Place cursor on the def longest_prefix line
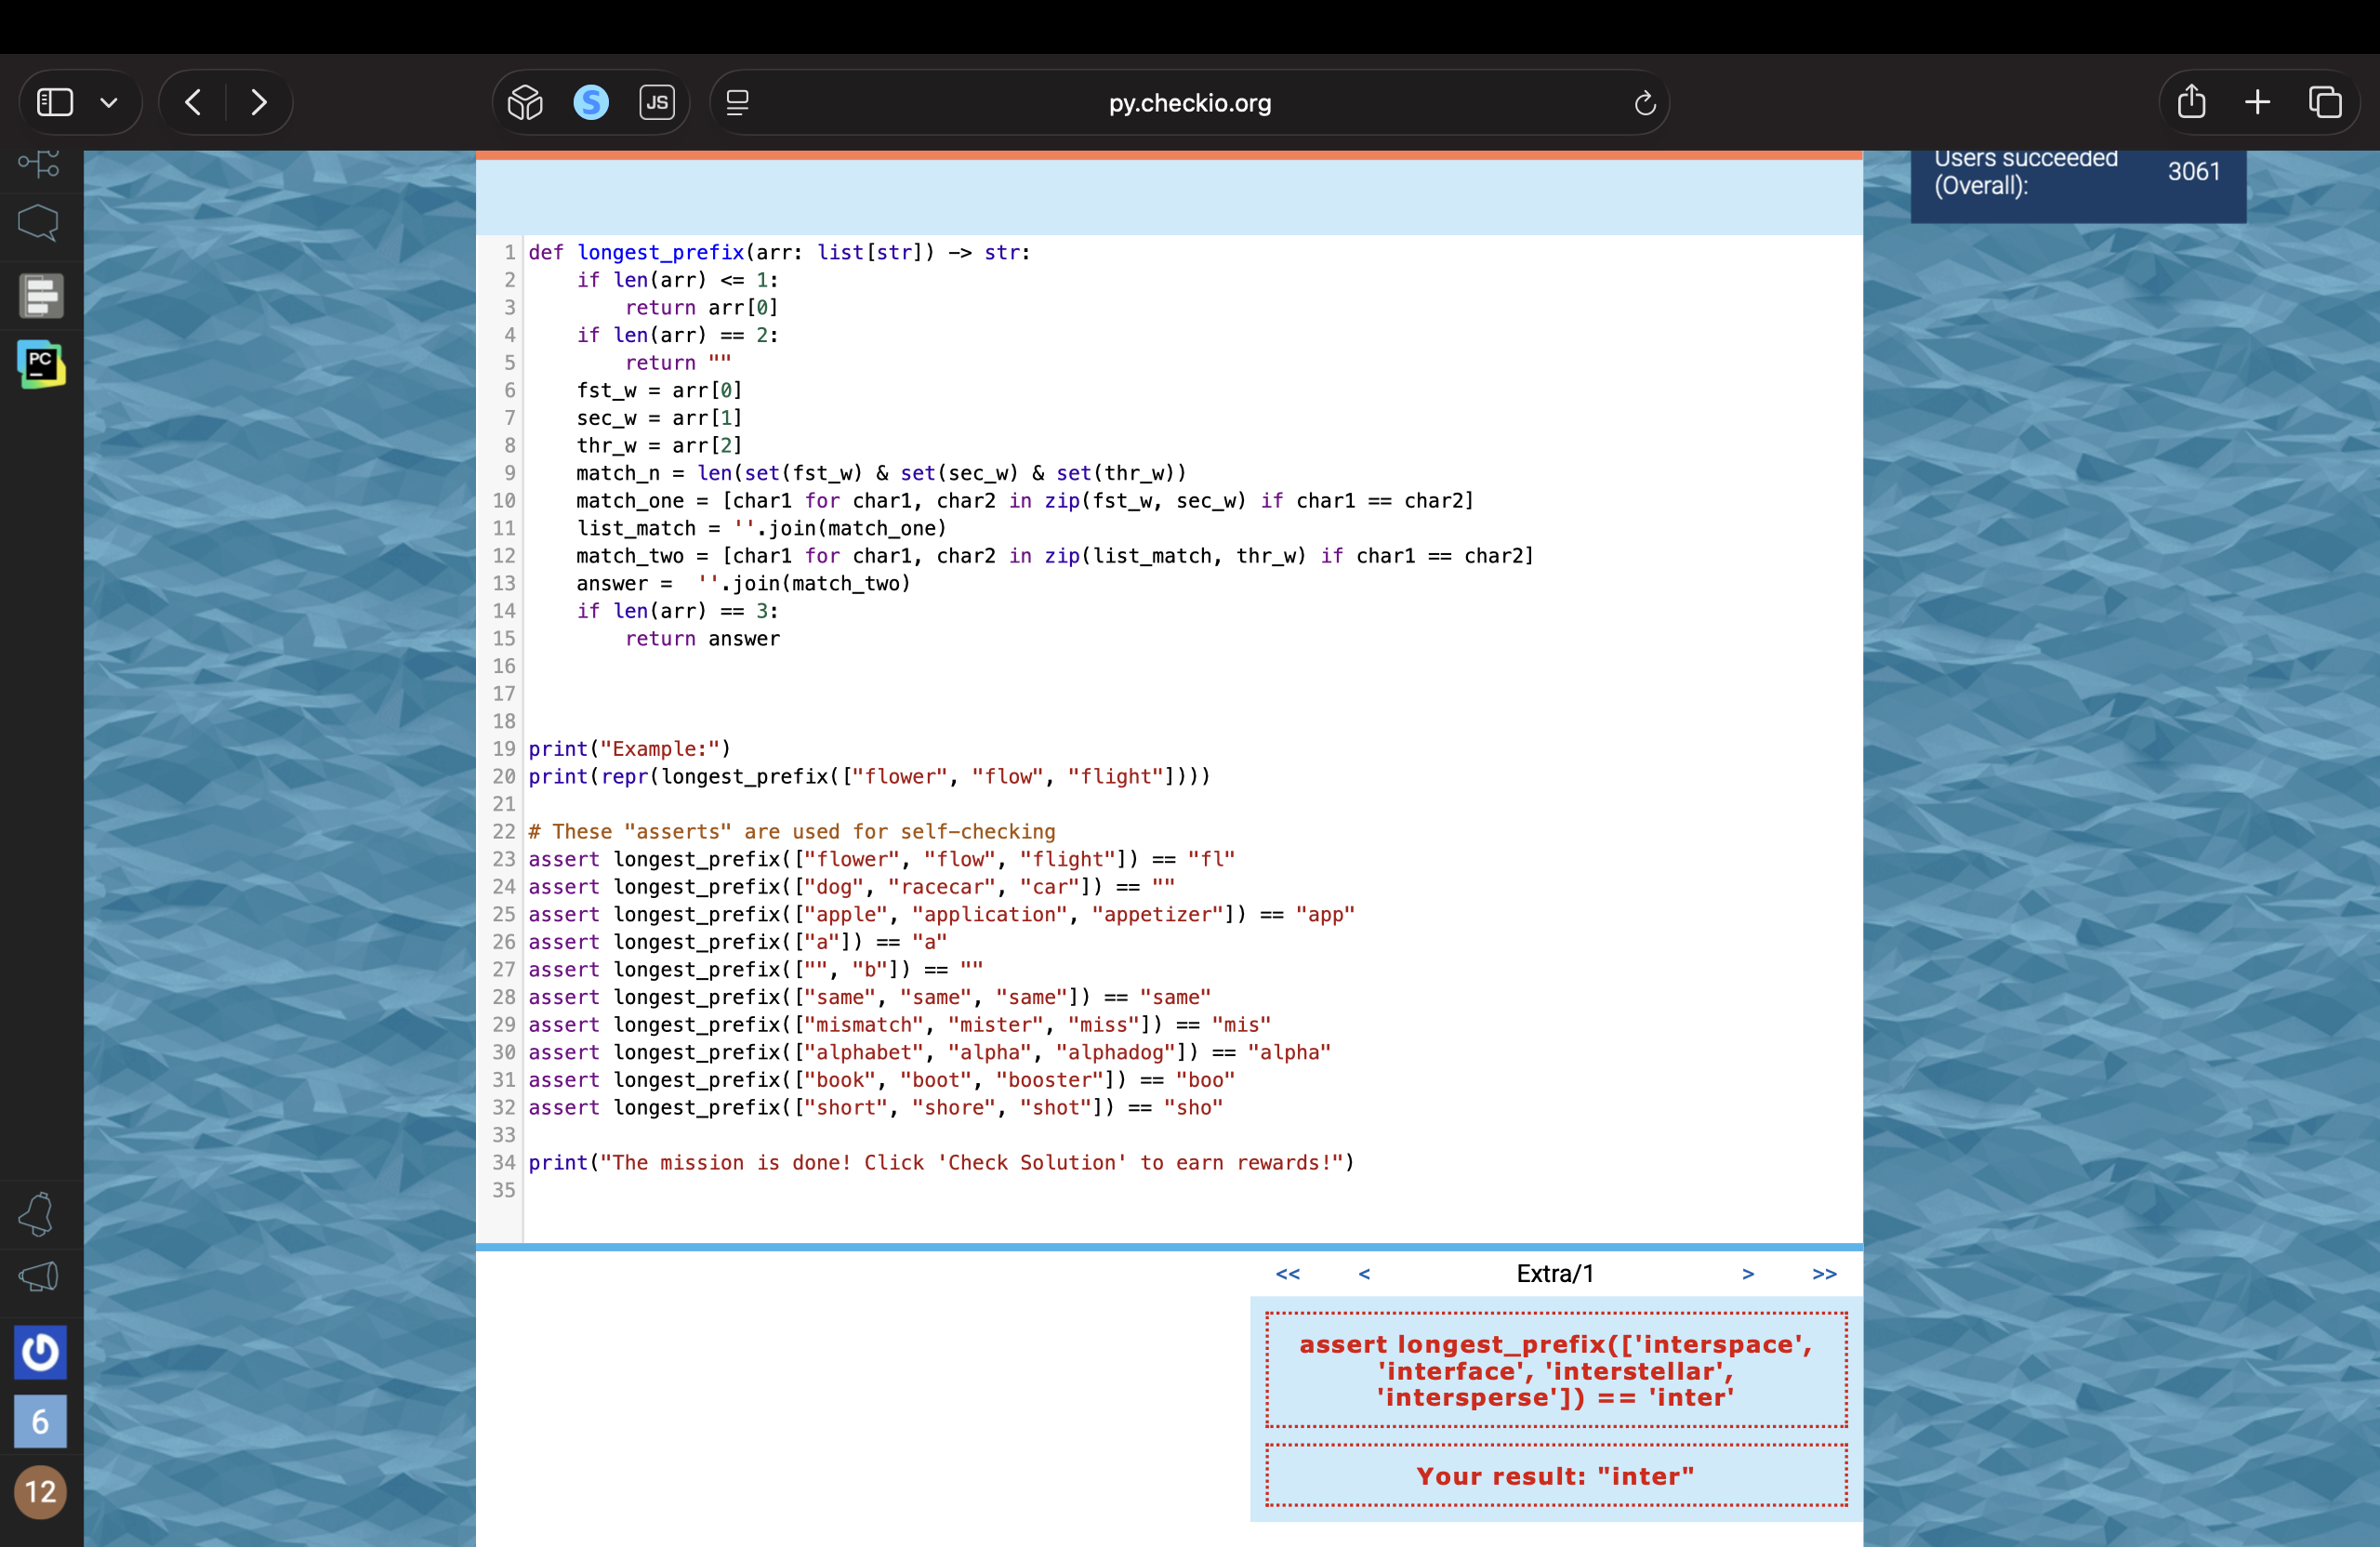 [x=779, y=252]
